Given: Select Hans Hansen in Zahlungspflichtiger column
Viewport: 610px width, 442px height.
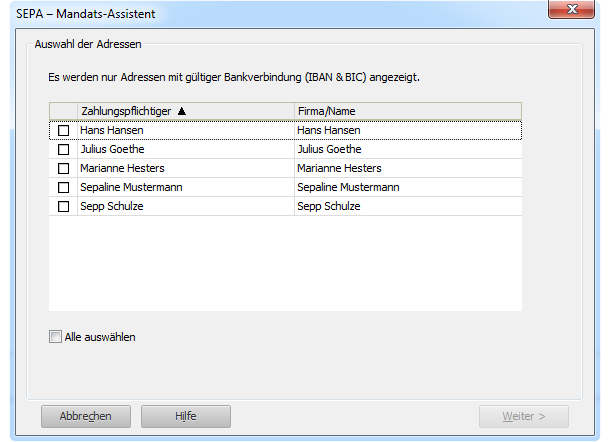Looking at the screenshot, I should click(x=112, y=131).
